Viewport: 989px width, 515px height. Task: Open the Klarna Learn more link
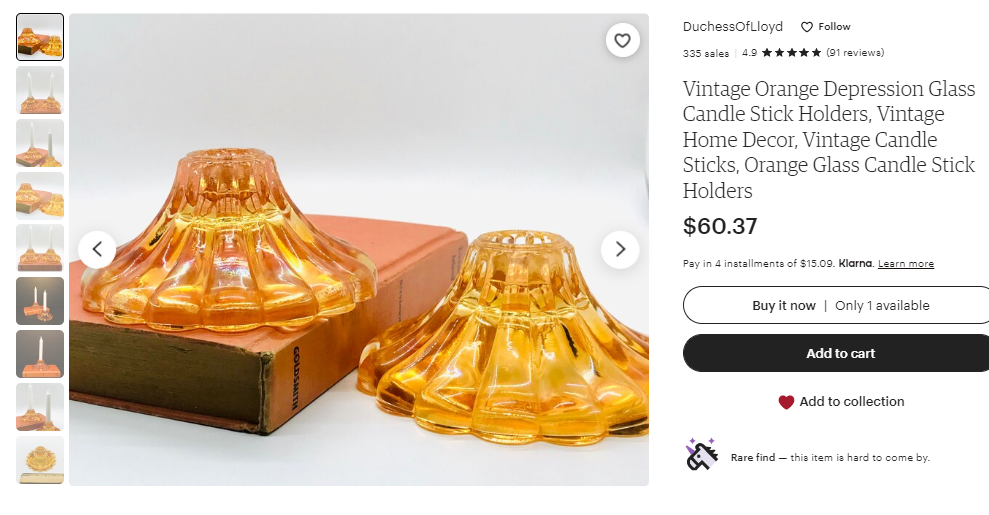(x=905, y=264)
